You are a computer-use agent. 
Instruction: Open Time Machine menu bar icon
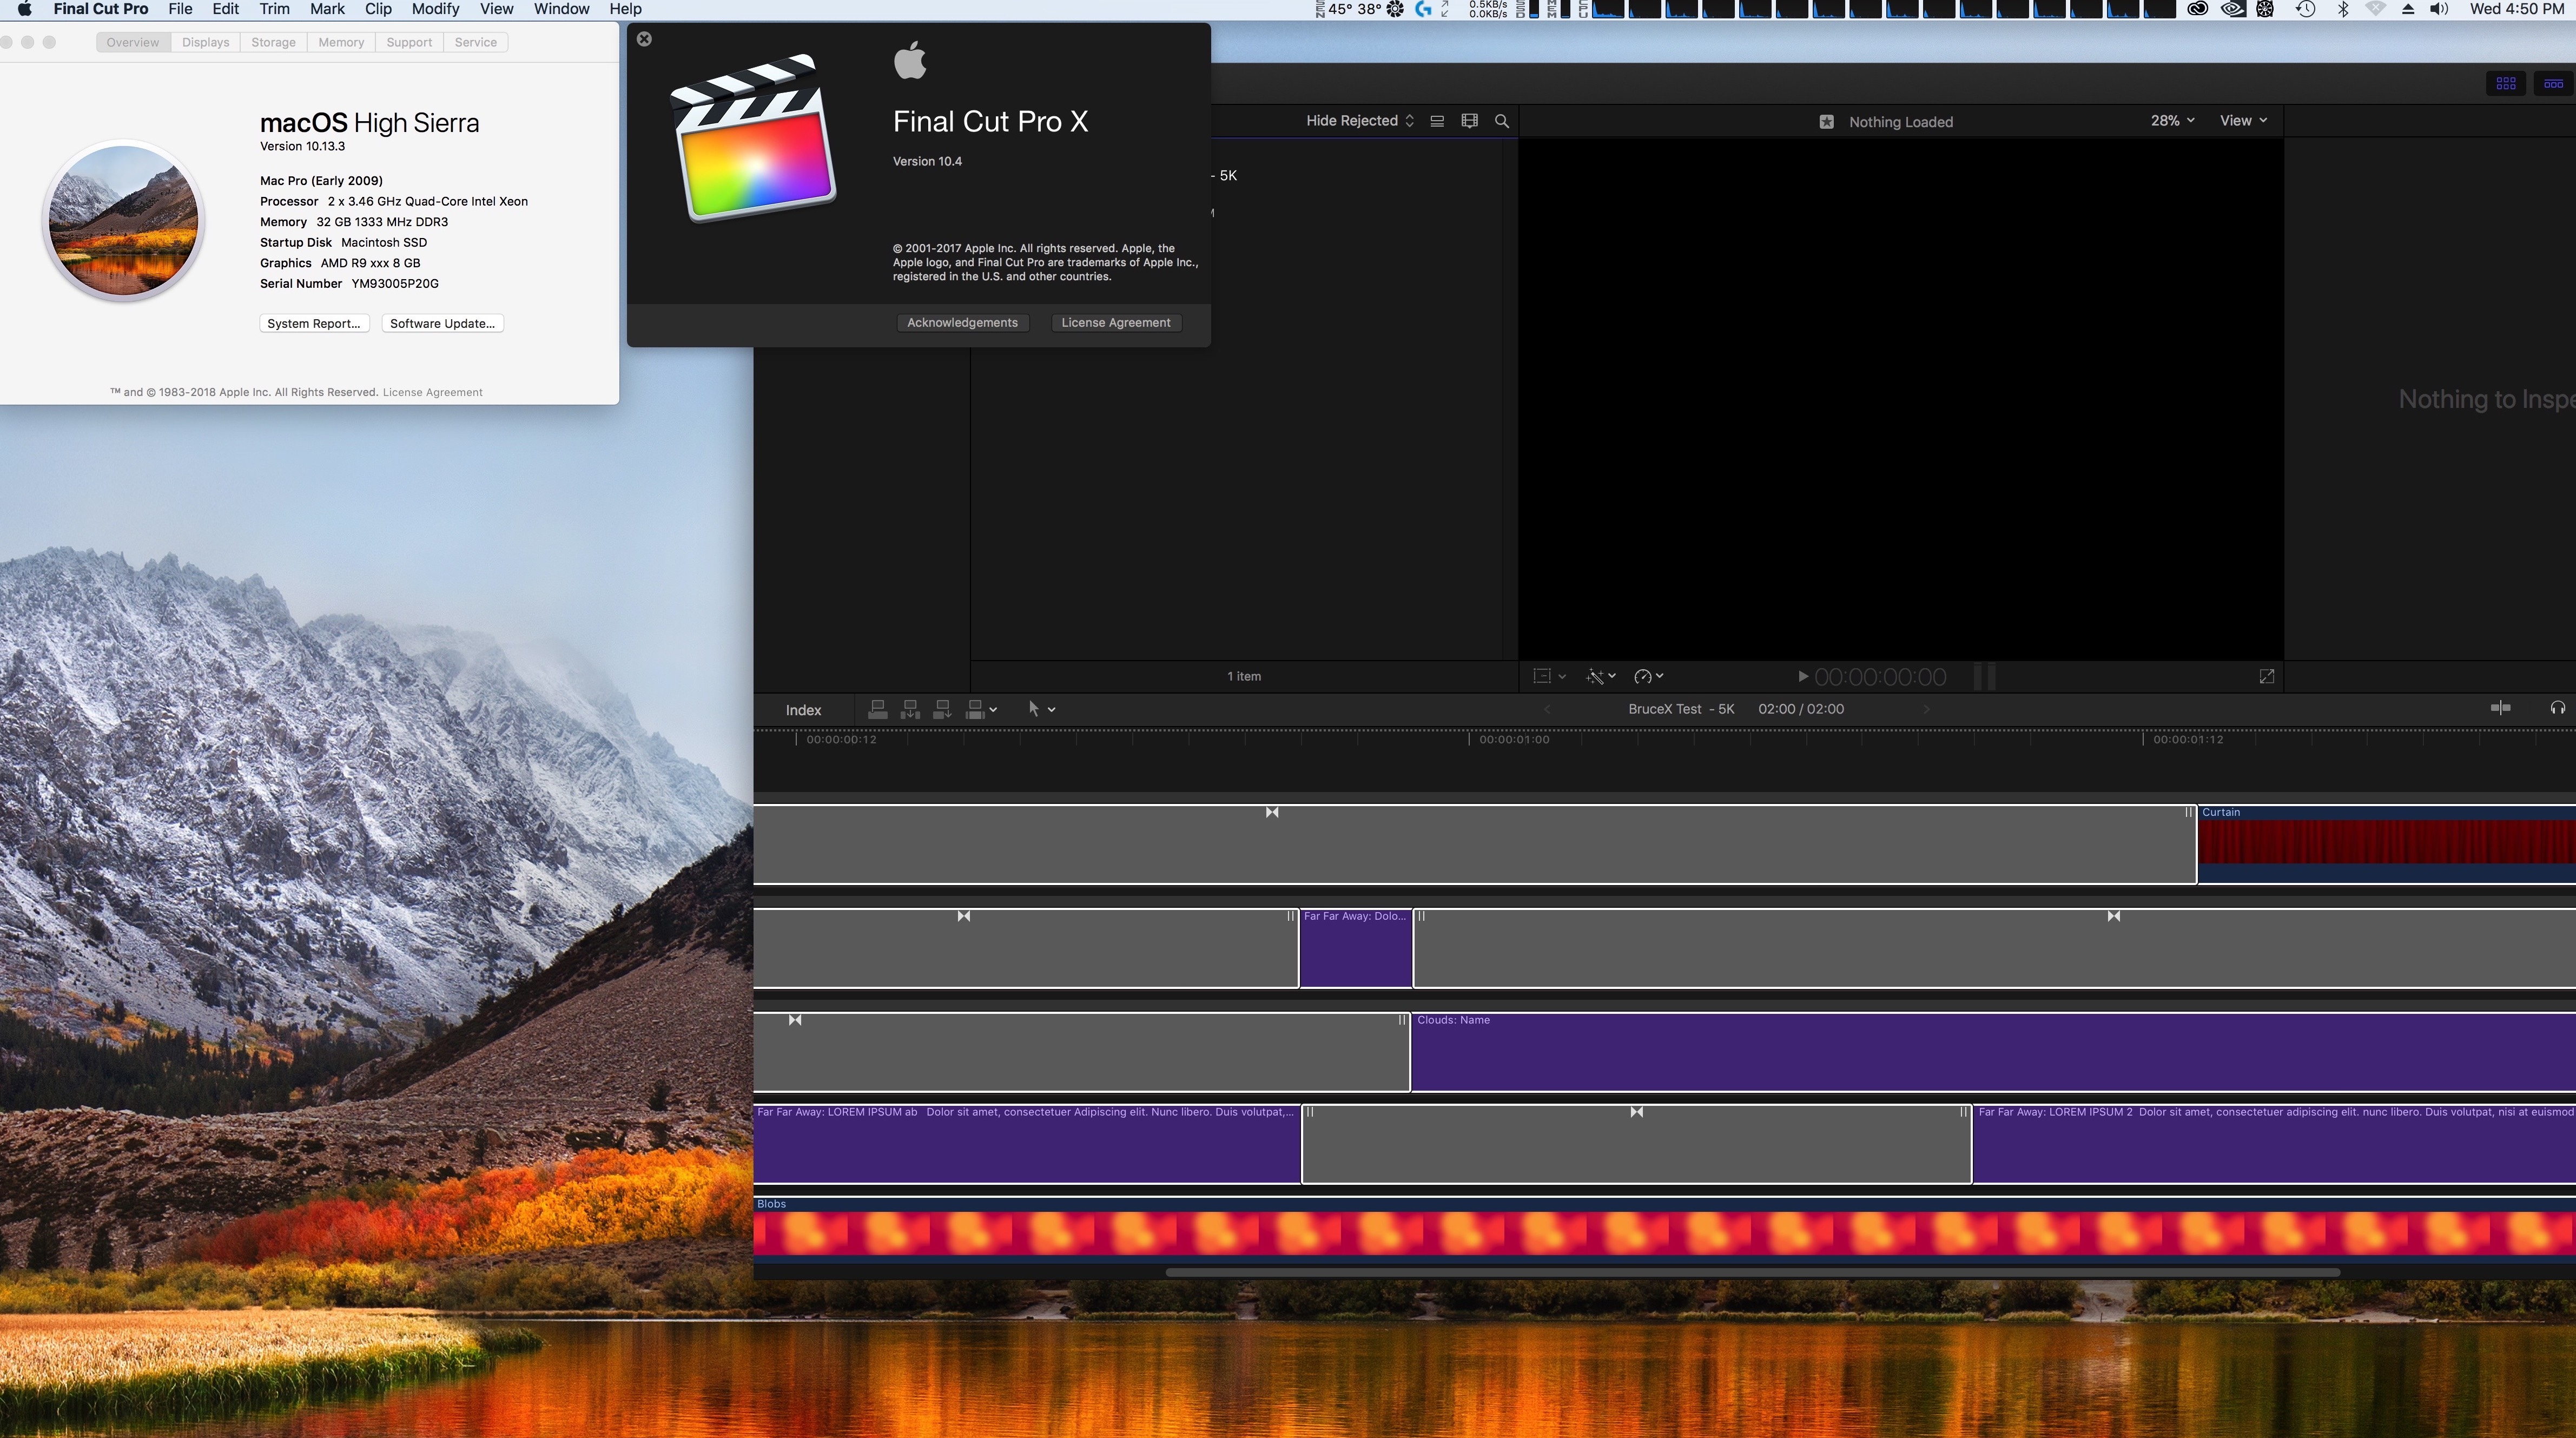pos(2304,9)
